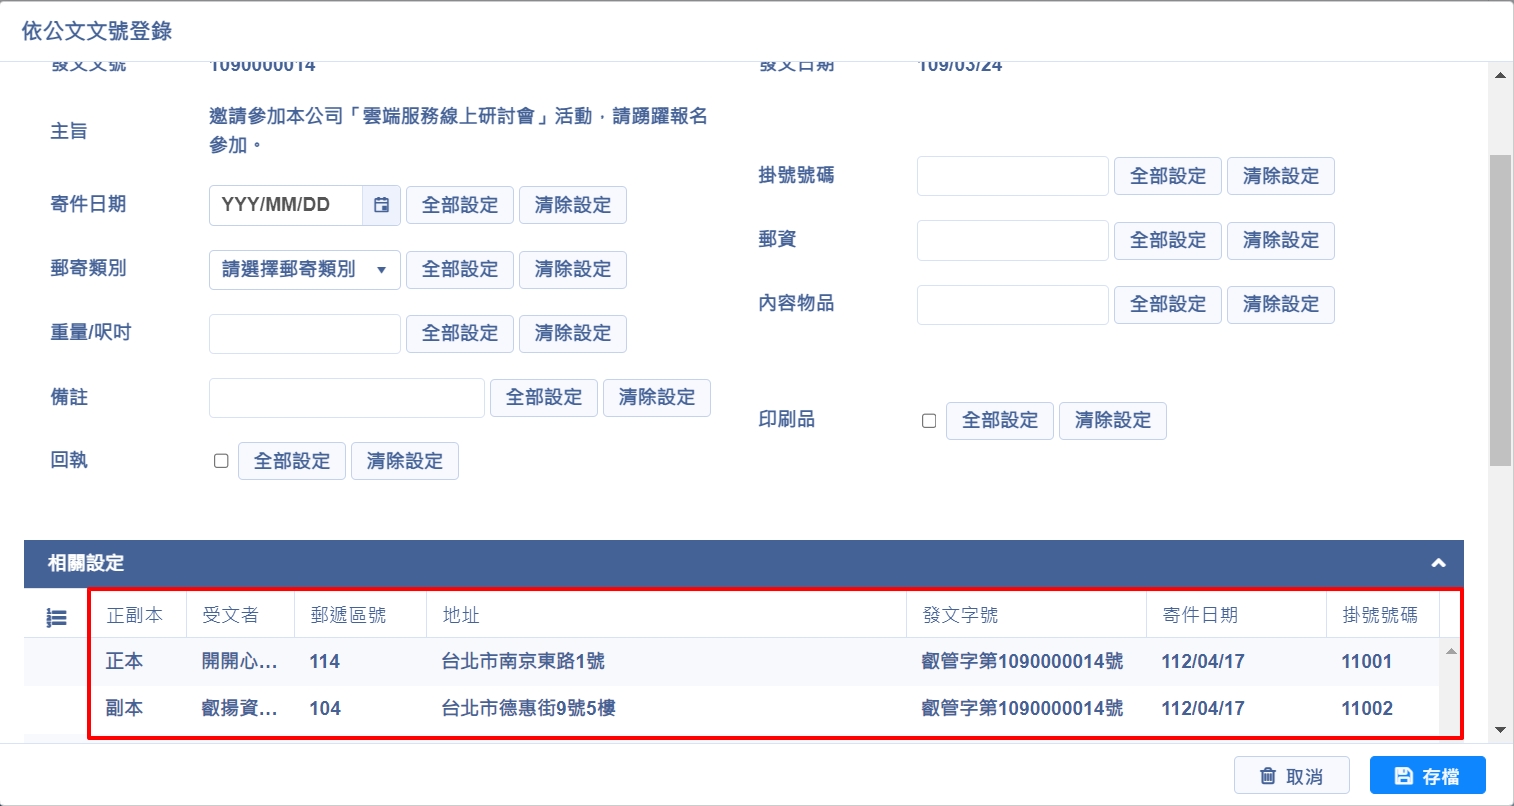This screenshot has width=1514, height=806.
Task: Click into the 備註 text field
Action: coord(346,397)
